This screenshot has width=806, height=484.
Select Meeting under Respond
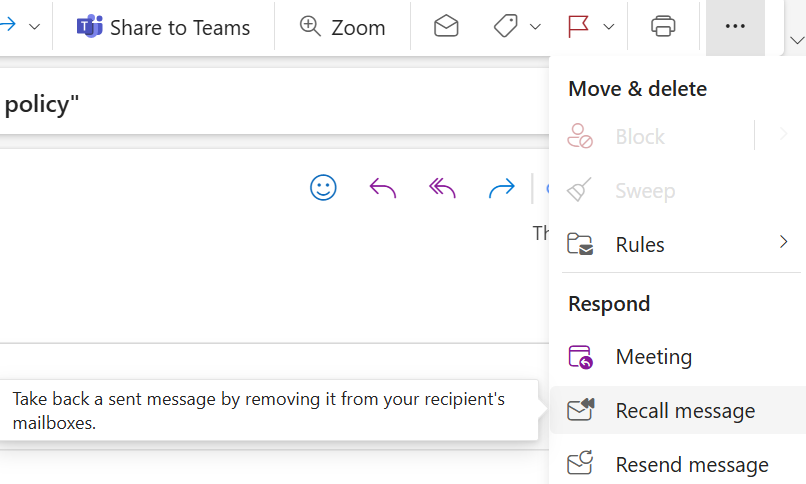point(678,357)
